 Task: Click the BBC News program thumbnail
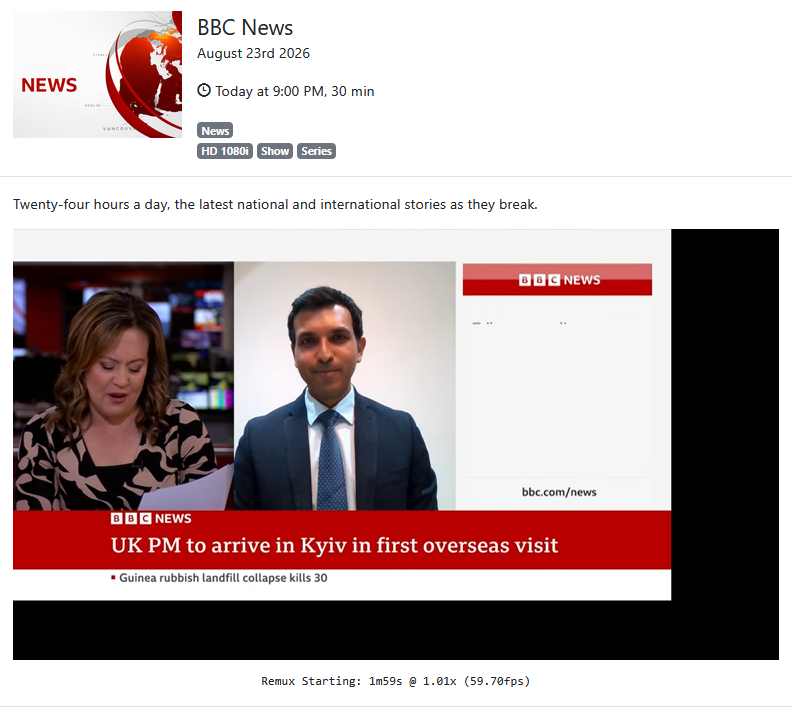click(x=97, y=74)
